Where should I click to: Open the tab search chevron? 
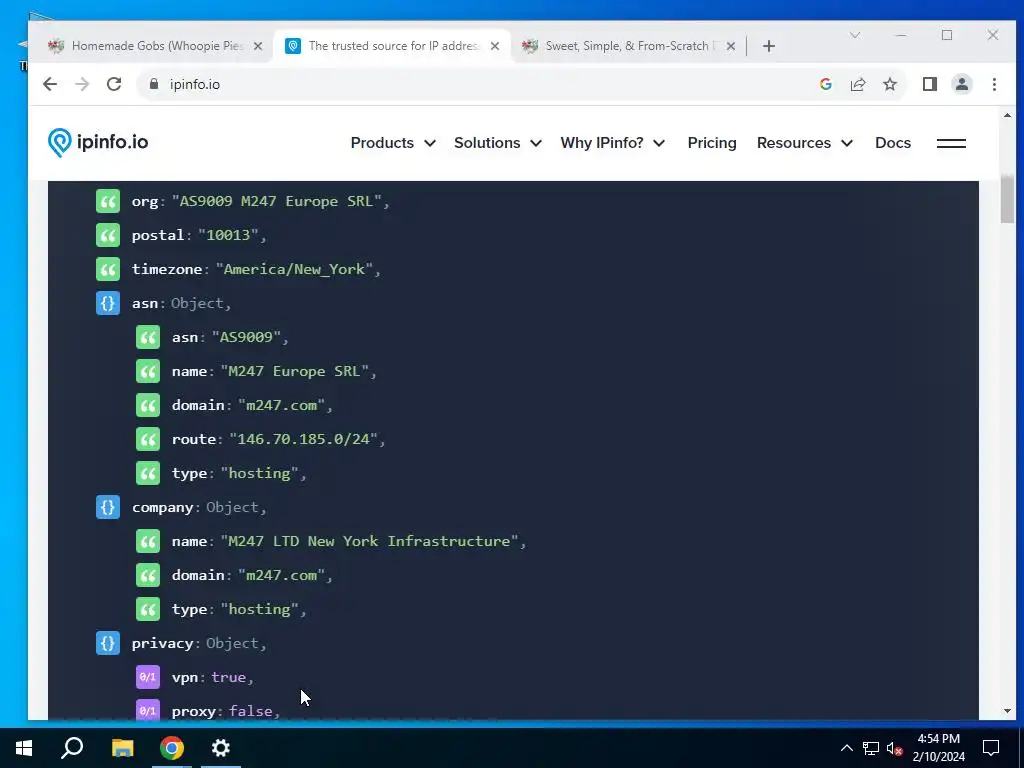pyautogui.click(x=854, y=35)
